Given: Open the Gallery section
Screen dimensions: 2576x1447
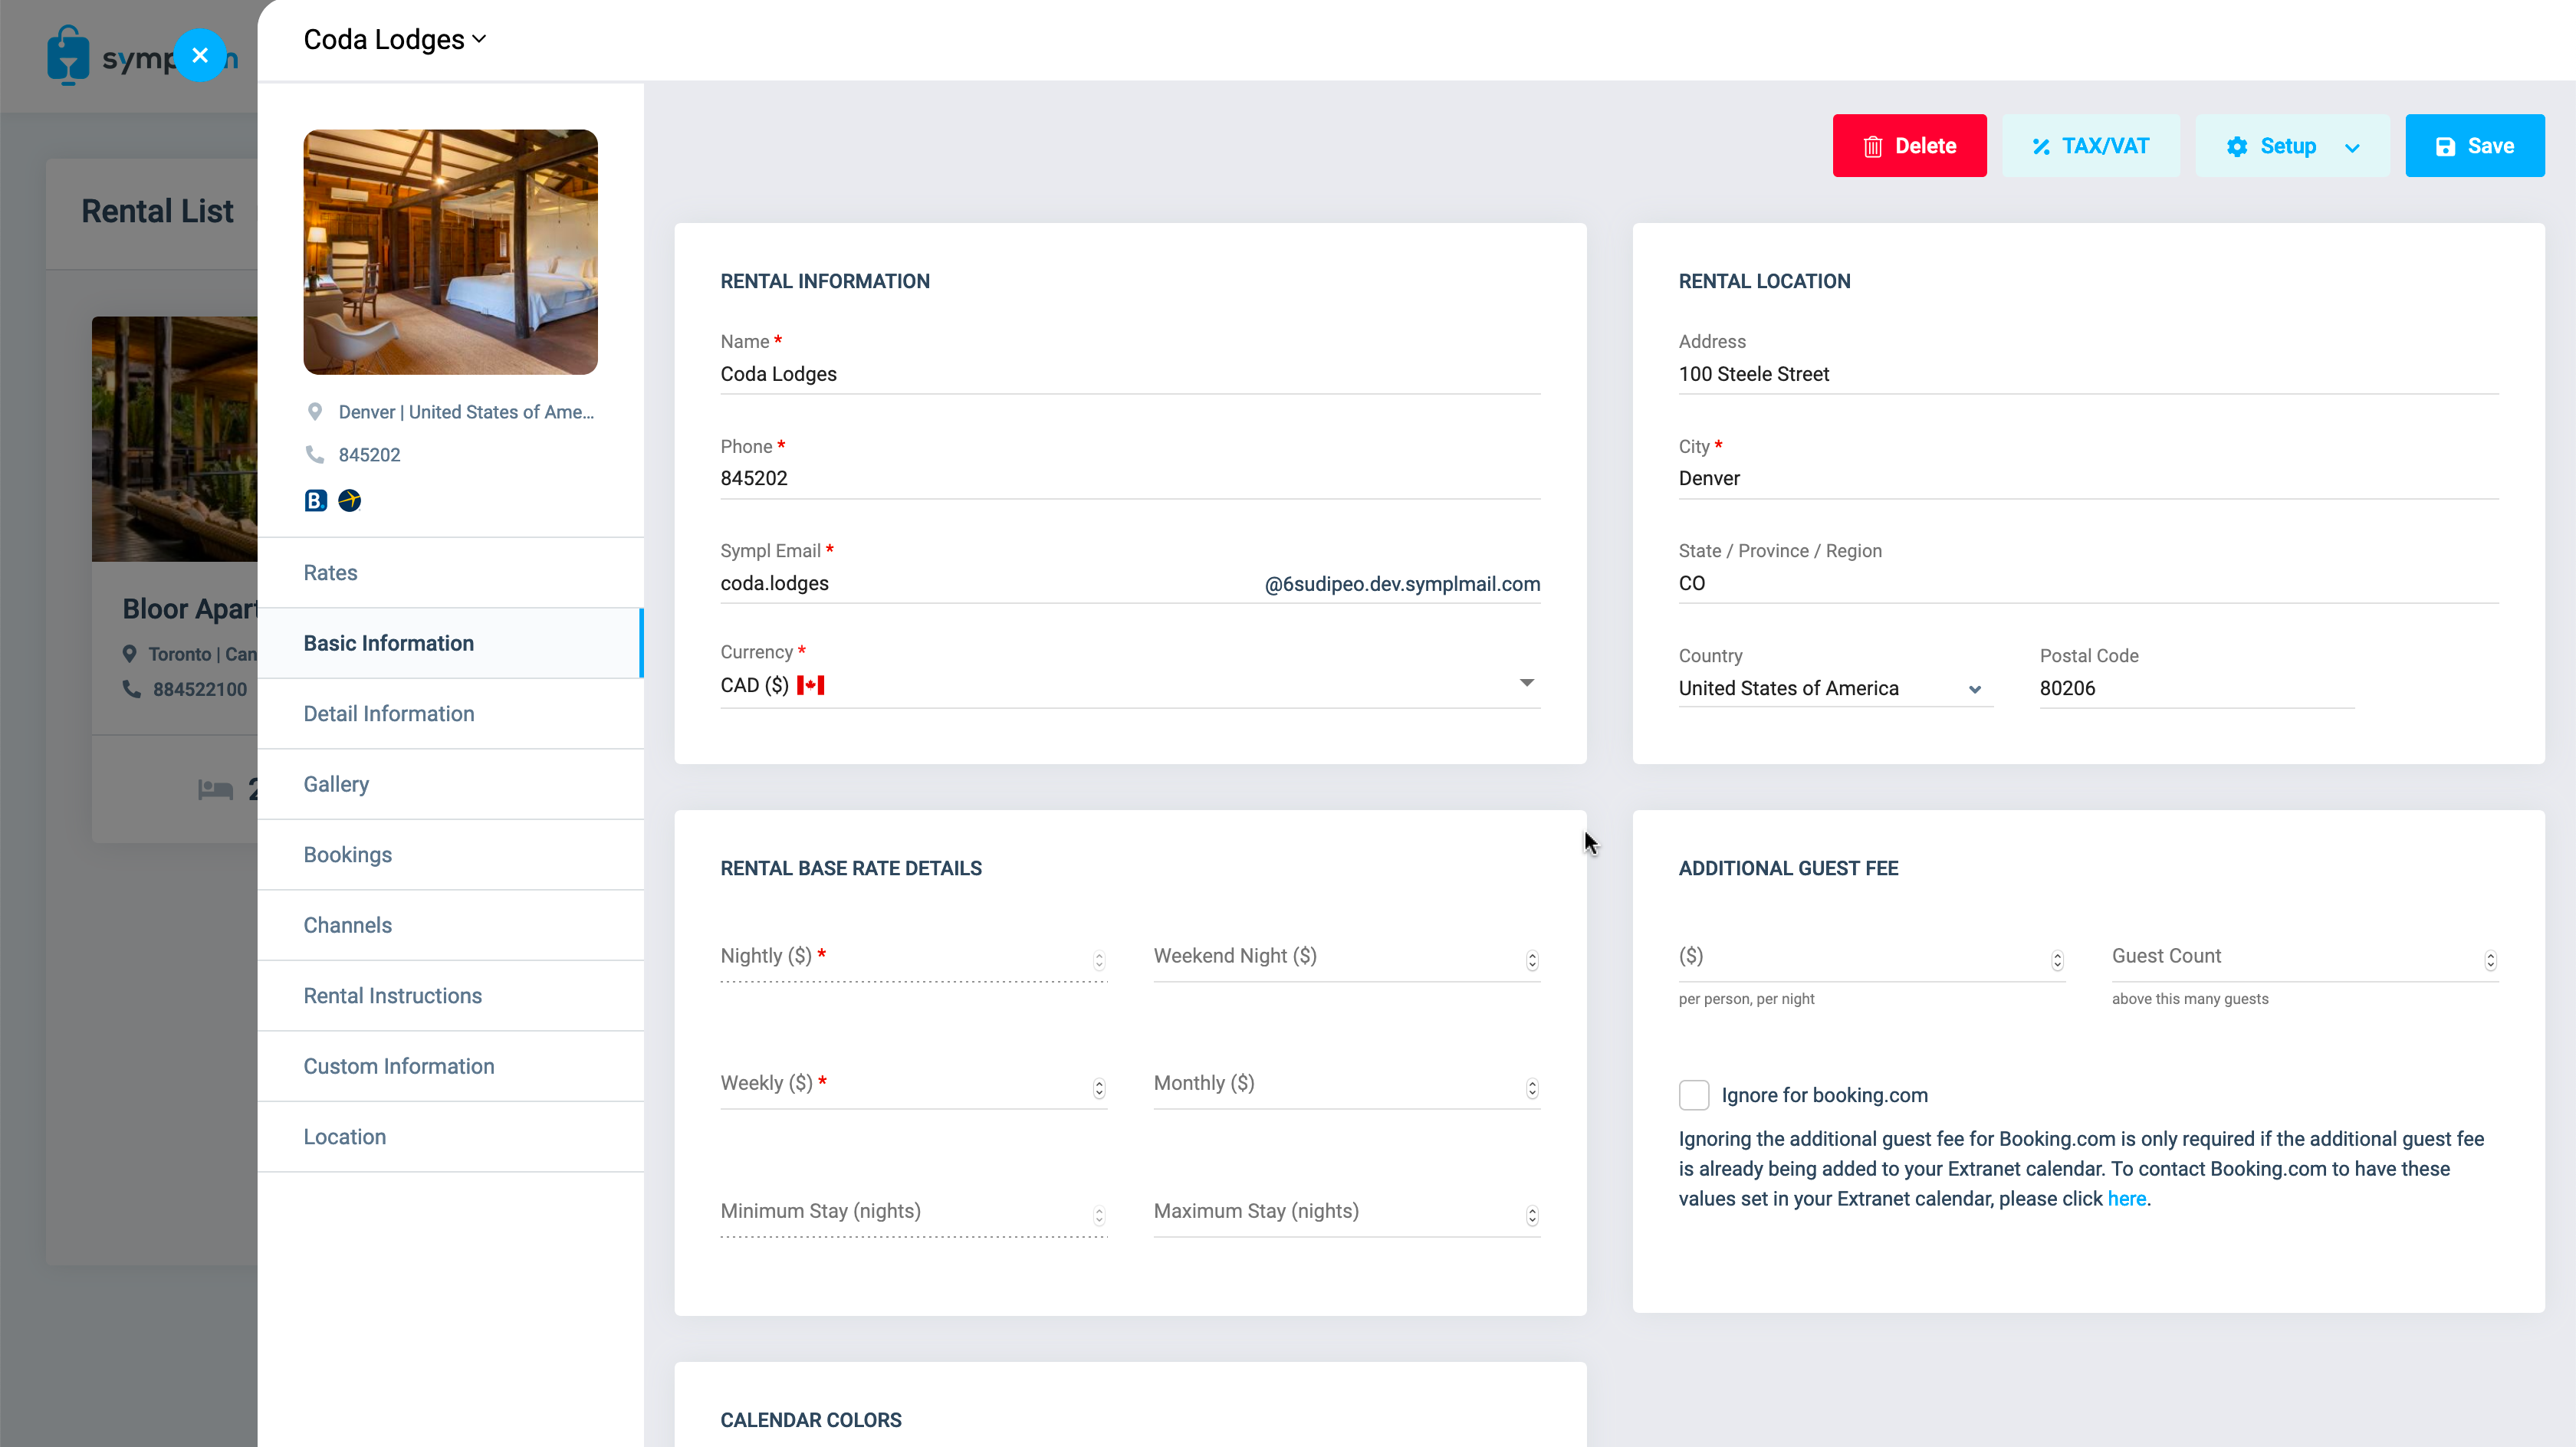Looking at the screenshot, I should coord(336,784).
